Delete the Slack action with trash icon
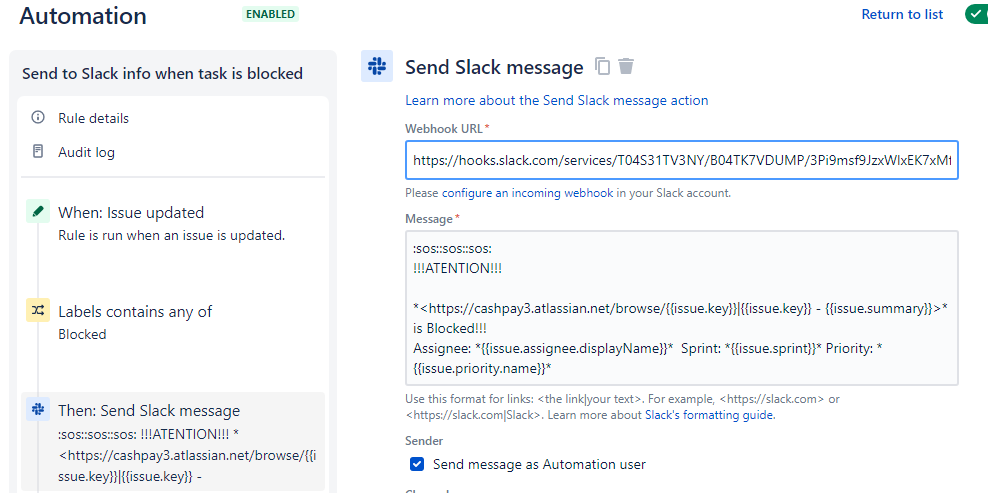The width and height of the screenshot is (988, 493). pos(626,67)
